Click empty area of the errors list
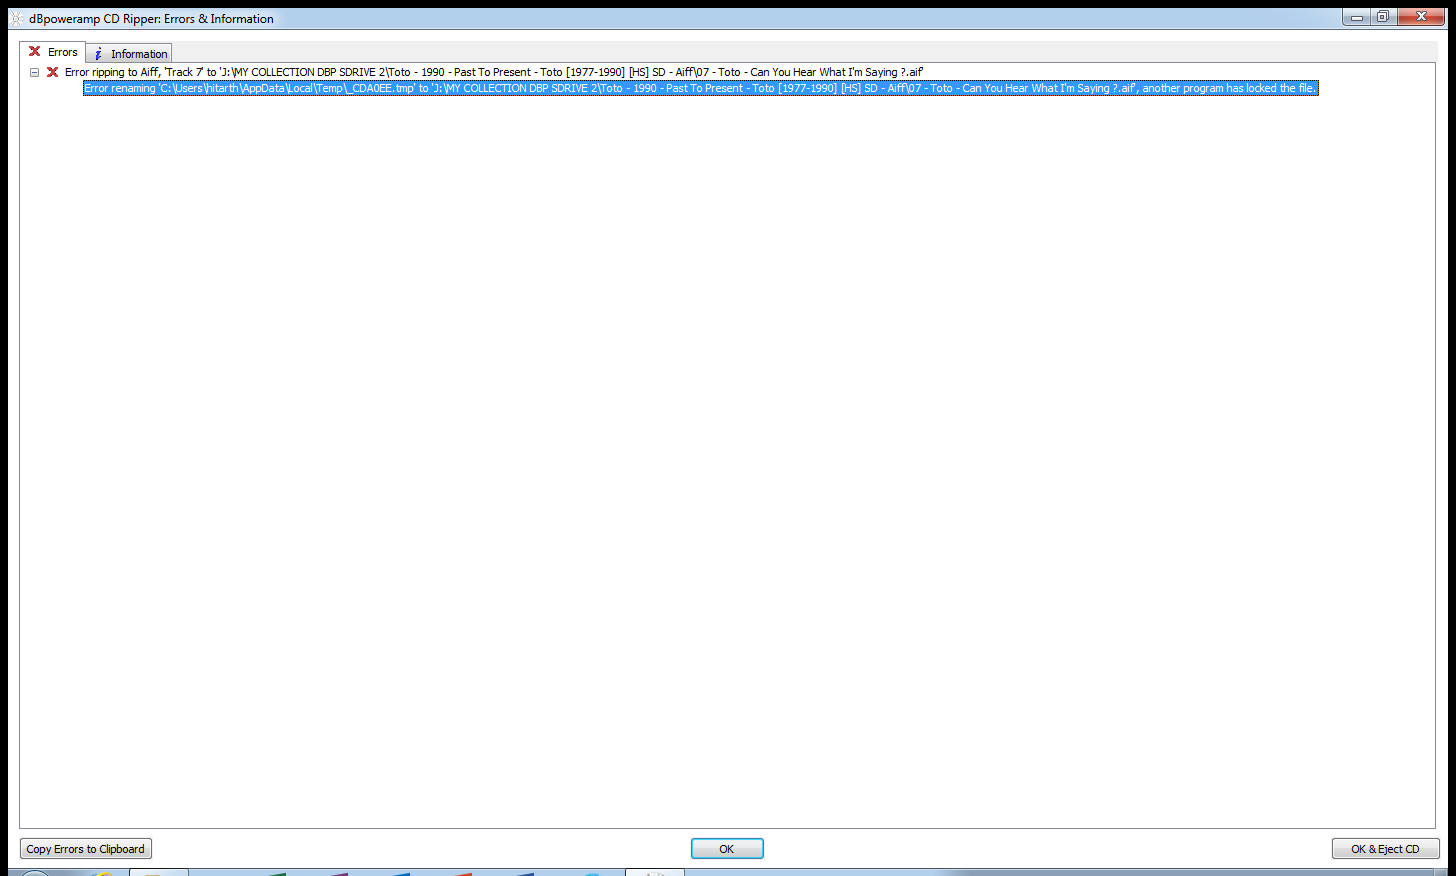The image size is (1456, 876). click(727, 450)
